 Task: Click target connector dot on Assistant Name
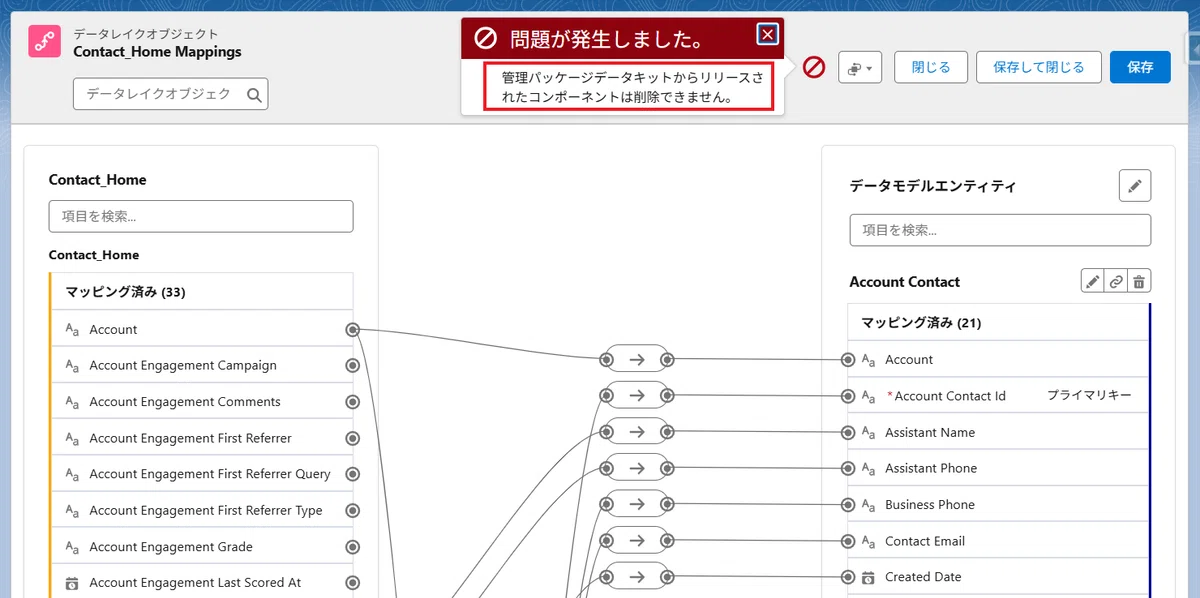tap(848, 432)
